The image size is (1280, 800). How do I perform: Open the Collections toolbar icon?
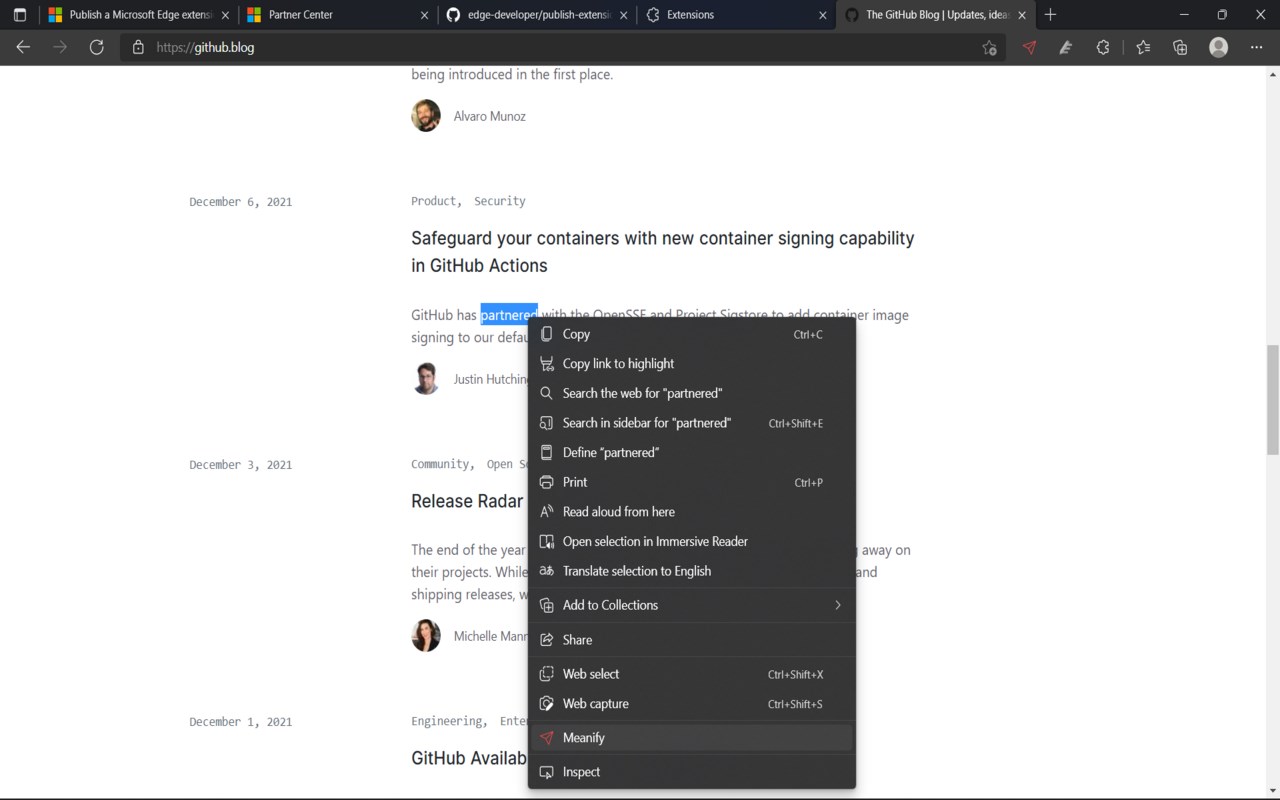tap(1180, 47)
